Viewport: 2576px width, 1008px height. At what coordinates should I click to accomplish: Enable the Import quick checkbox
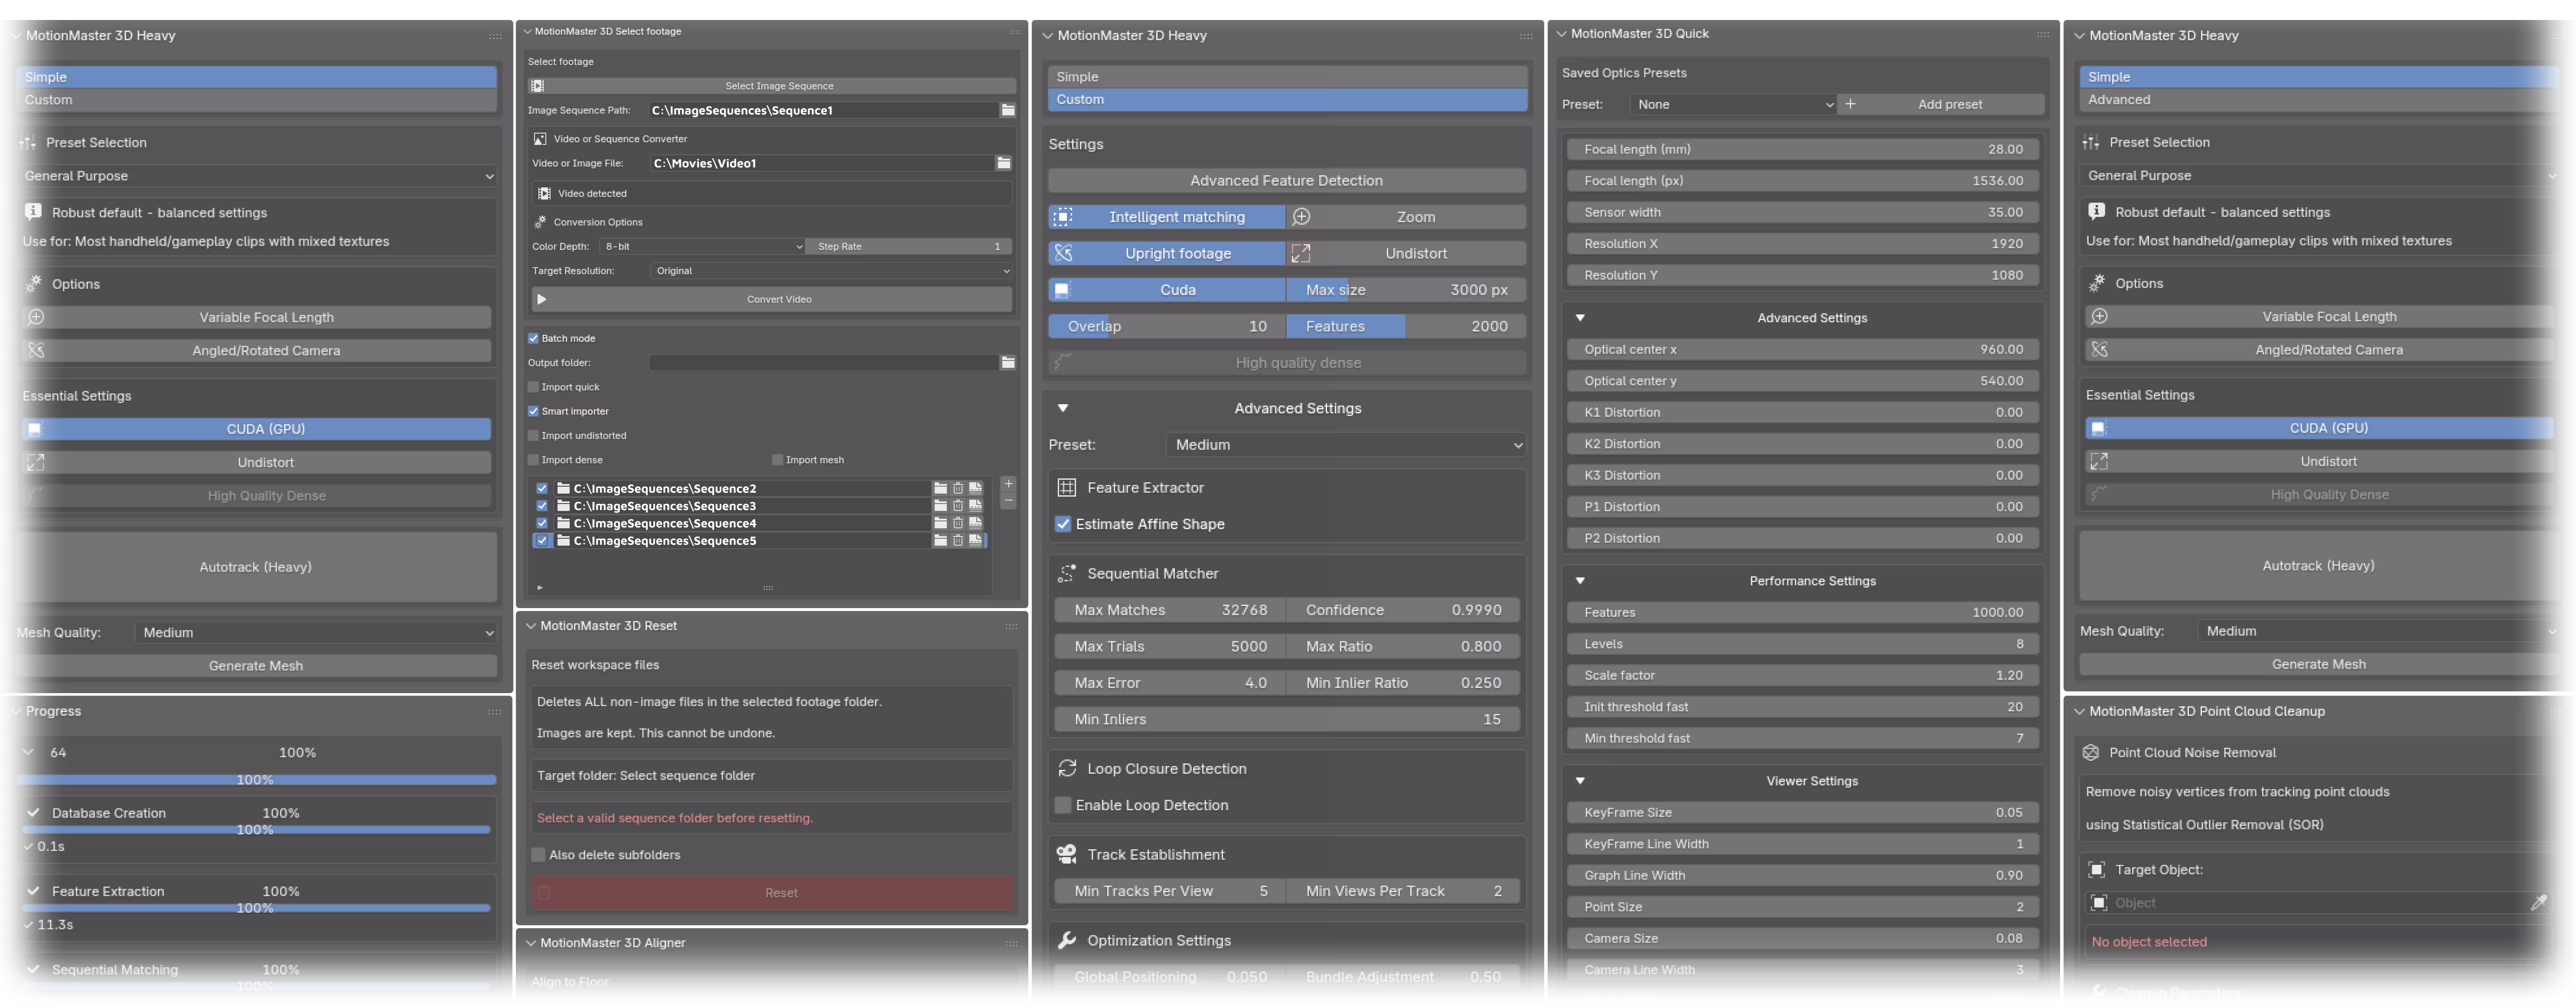click(x=533, y=387)
